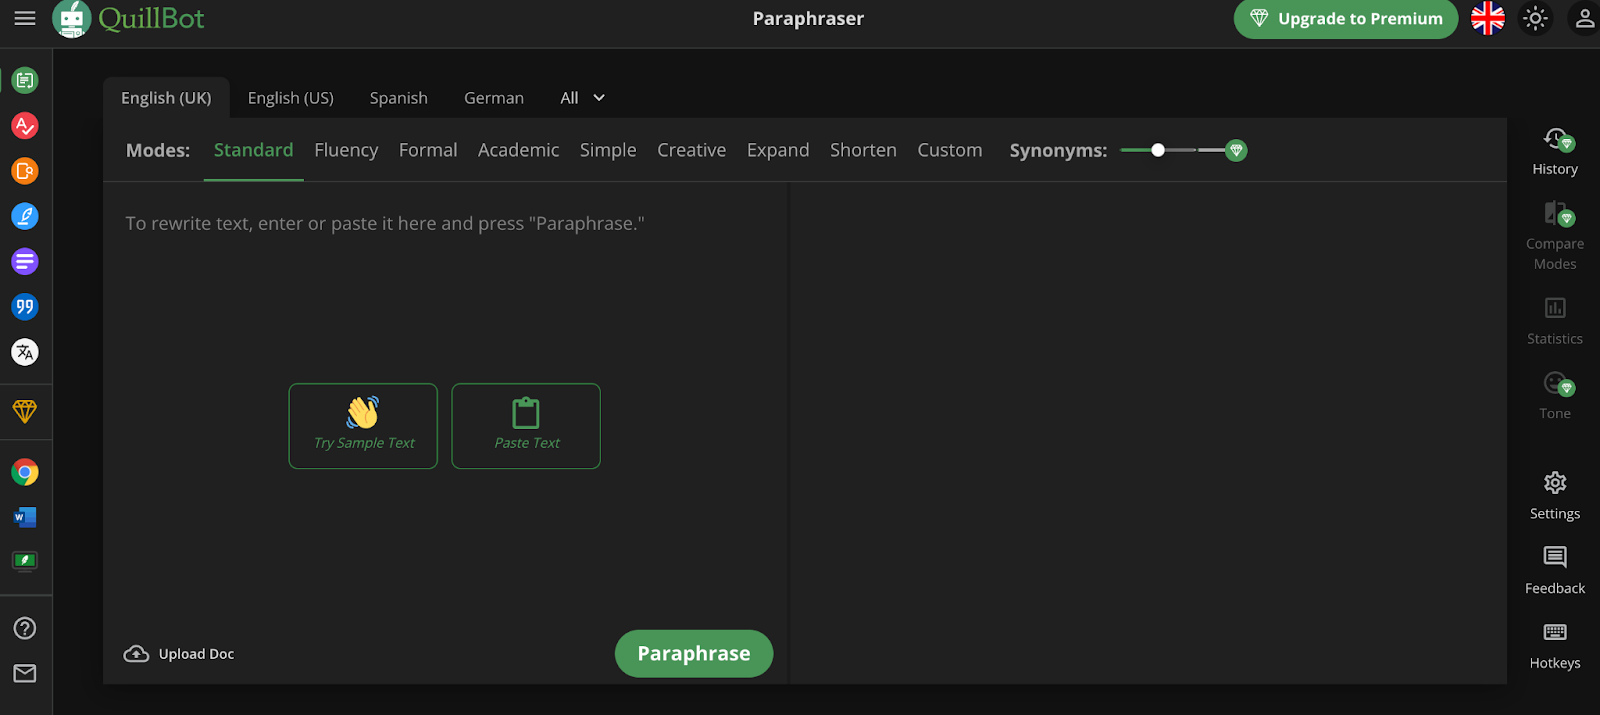Click the Try Sample Text button
This screenshot has height=715, width=1600.
point(363,426)
